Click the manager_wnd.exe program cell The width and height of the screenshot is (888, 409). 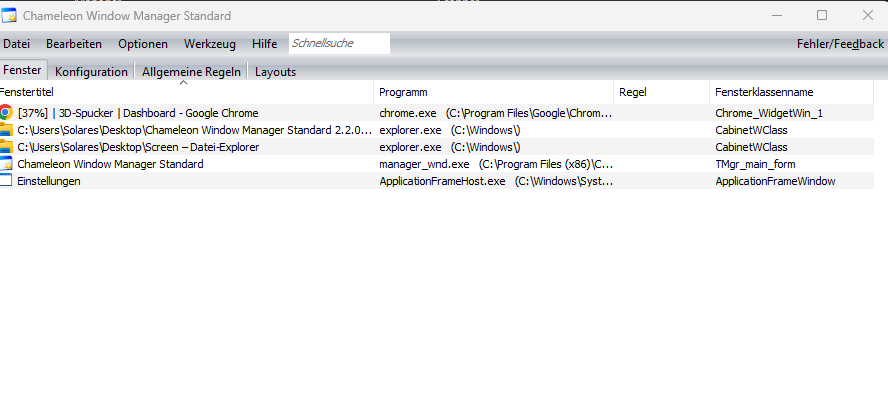[x=496, y=164]
